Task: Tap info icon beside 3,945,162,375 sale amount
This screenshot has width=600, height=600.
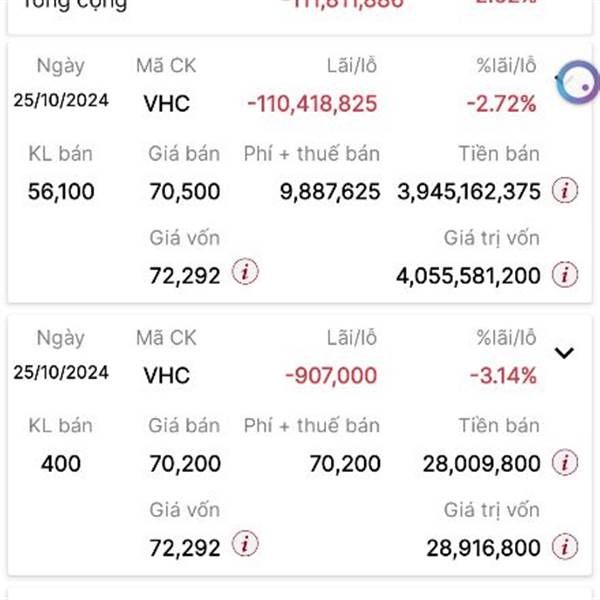Action: 566,190
